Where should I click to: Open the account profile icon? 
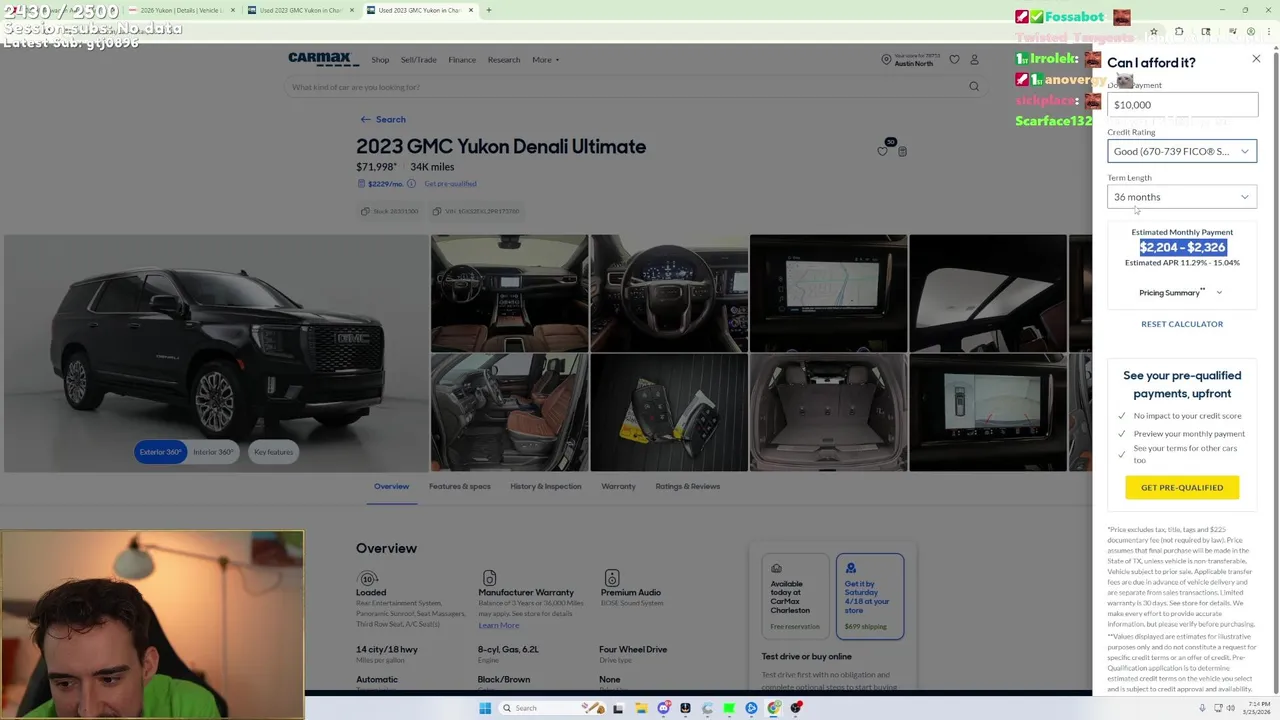[974, 60]
